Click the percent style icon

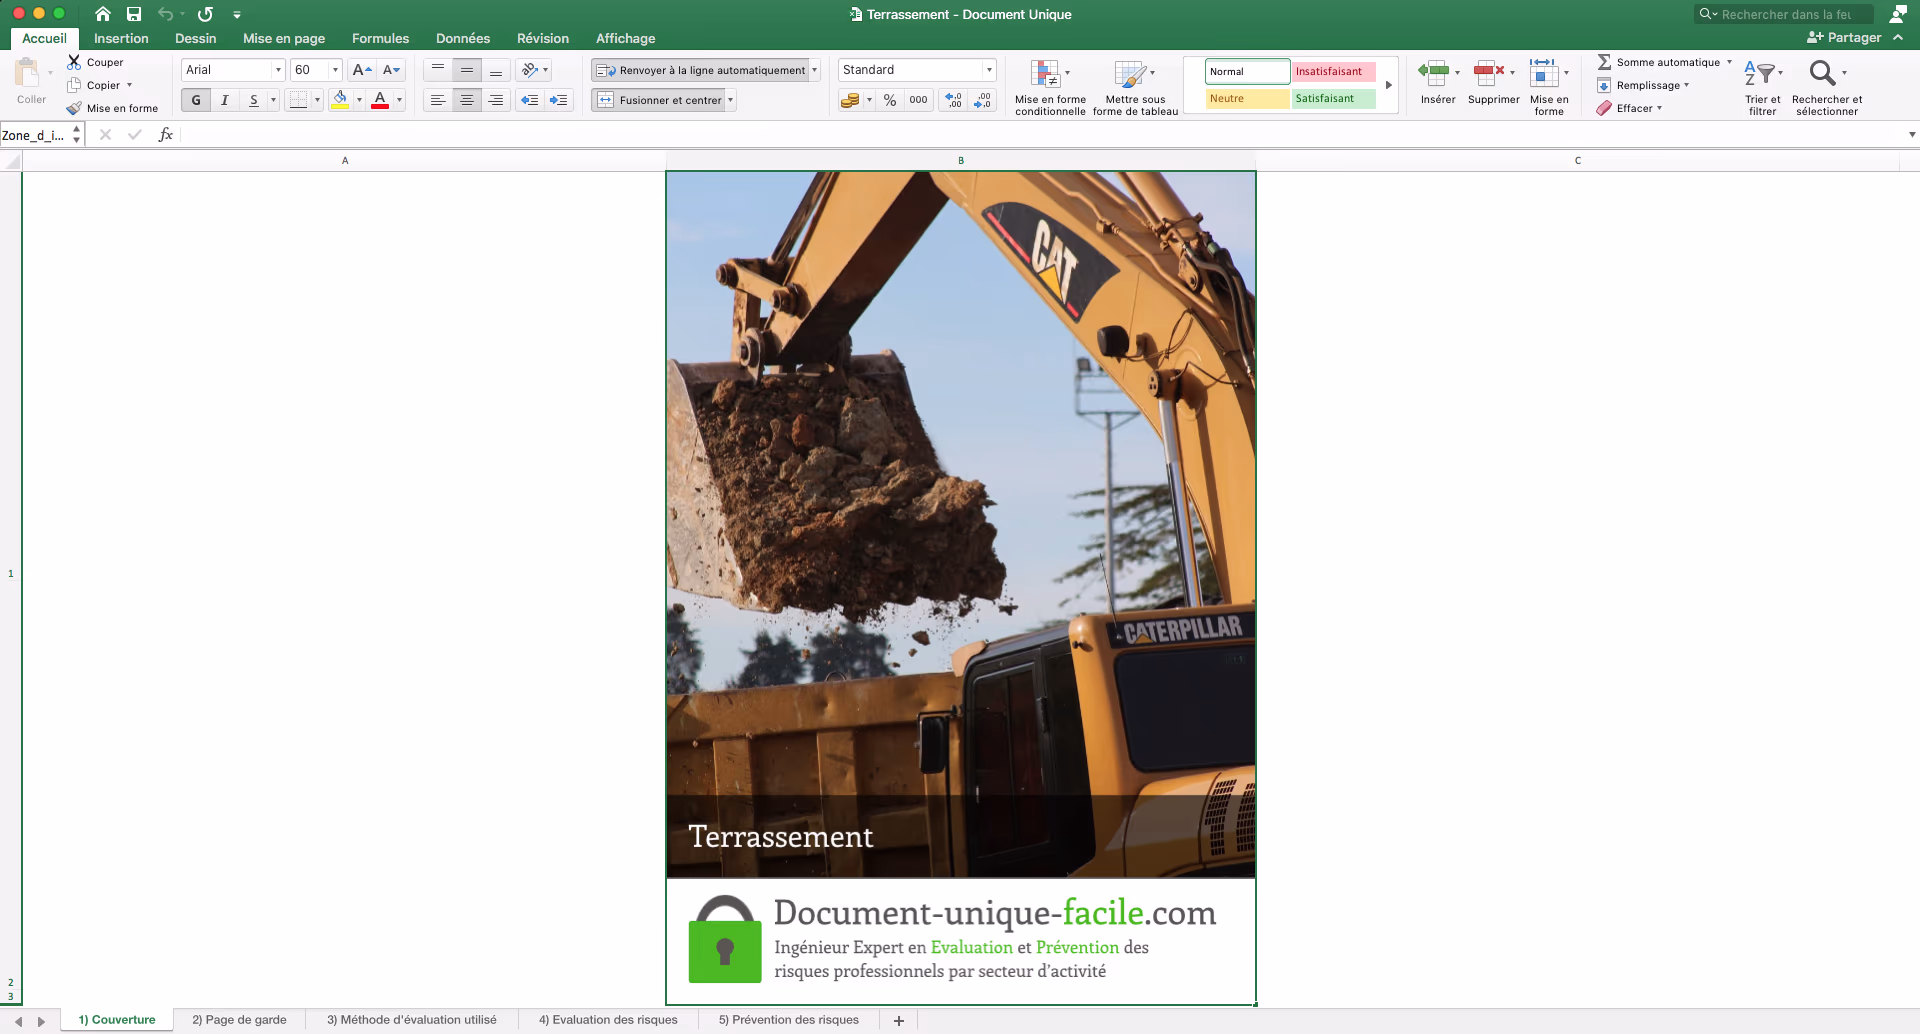(890, 100)
